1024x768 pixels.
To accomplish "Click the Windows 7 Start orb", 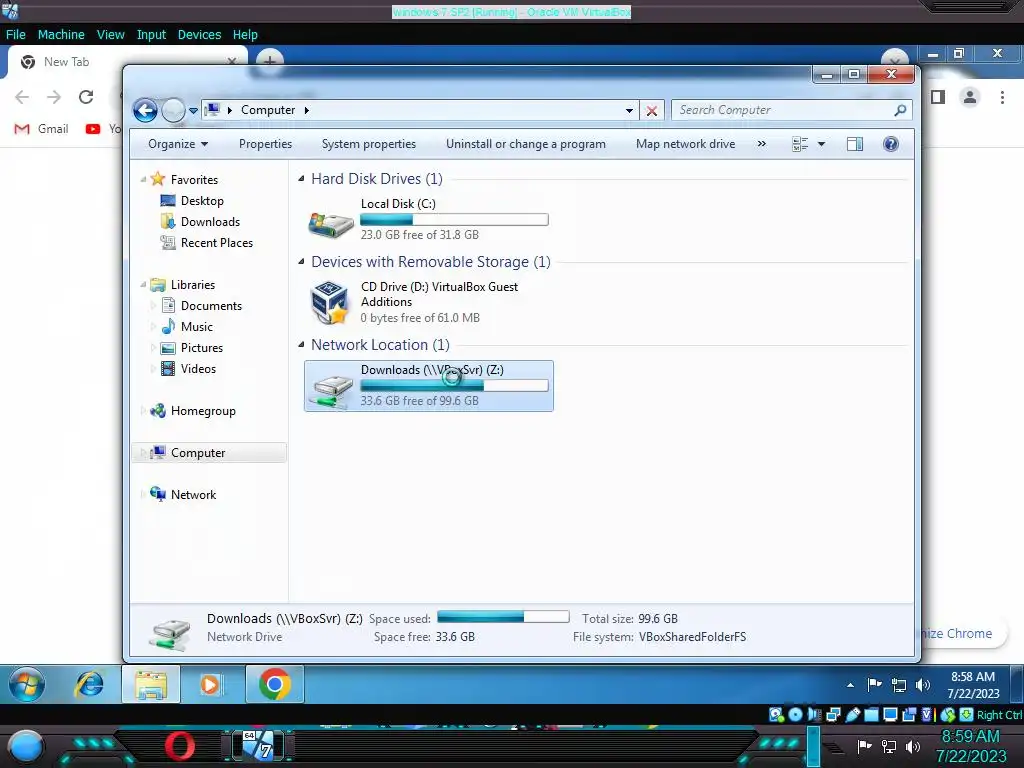I will 27,684.
